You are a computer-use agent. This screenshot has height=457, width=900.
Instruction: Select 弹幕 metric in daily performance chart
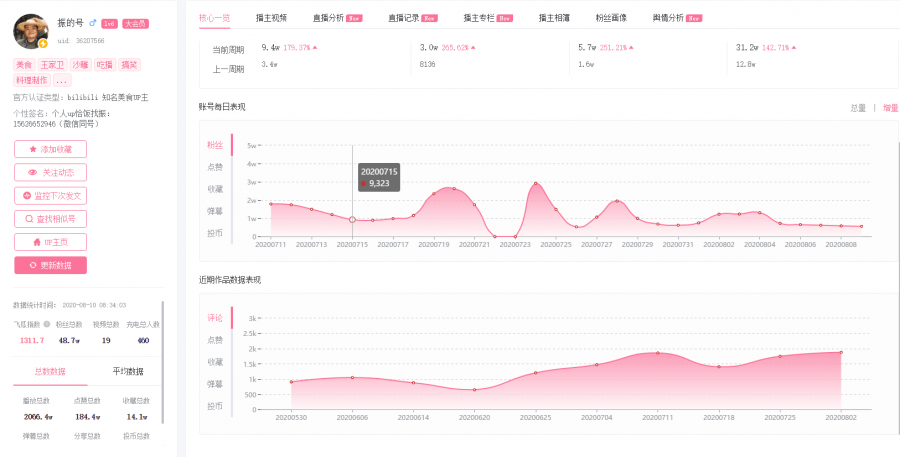coord(215,211)
